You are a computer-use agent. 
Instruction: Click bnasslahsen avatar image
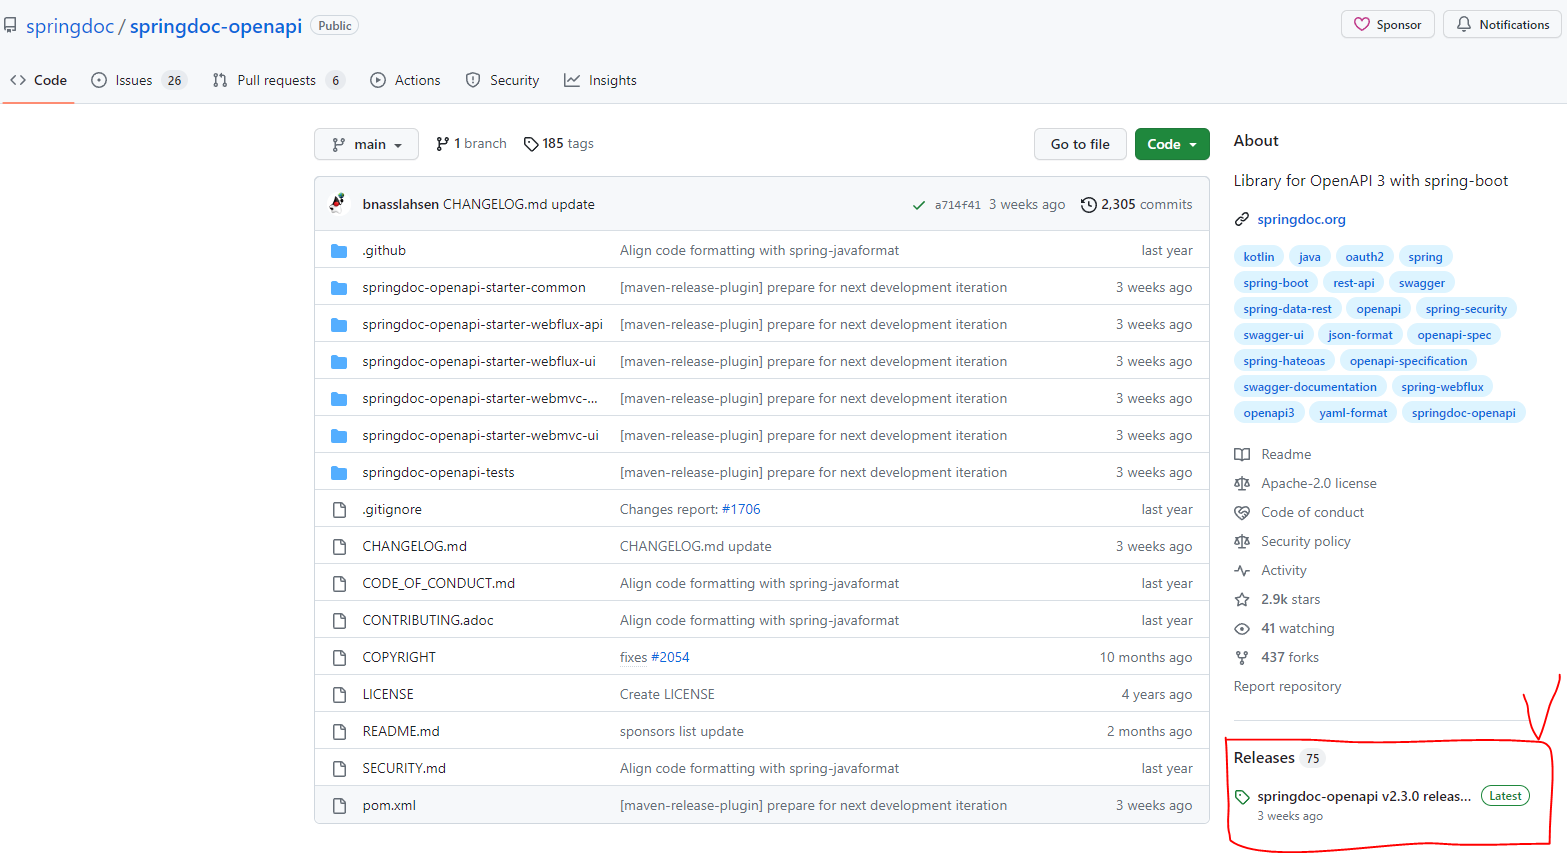(338, 203)
